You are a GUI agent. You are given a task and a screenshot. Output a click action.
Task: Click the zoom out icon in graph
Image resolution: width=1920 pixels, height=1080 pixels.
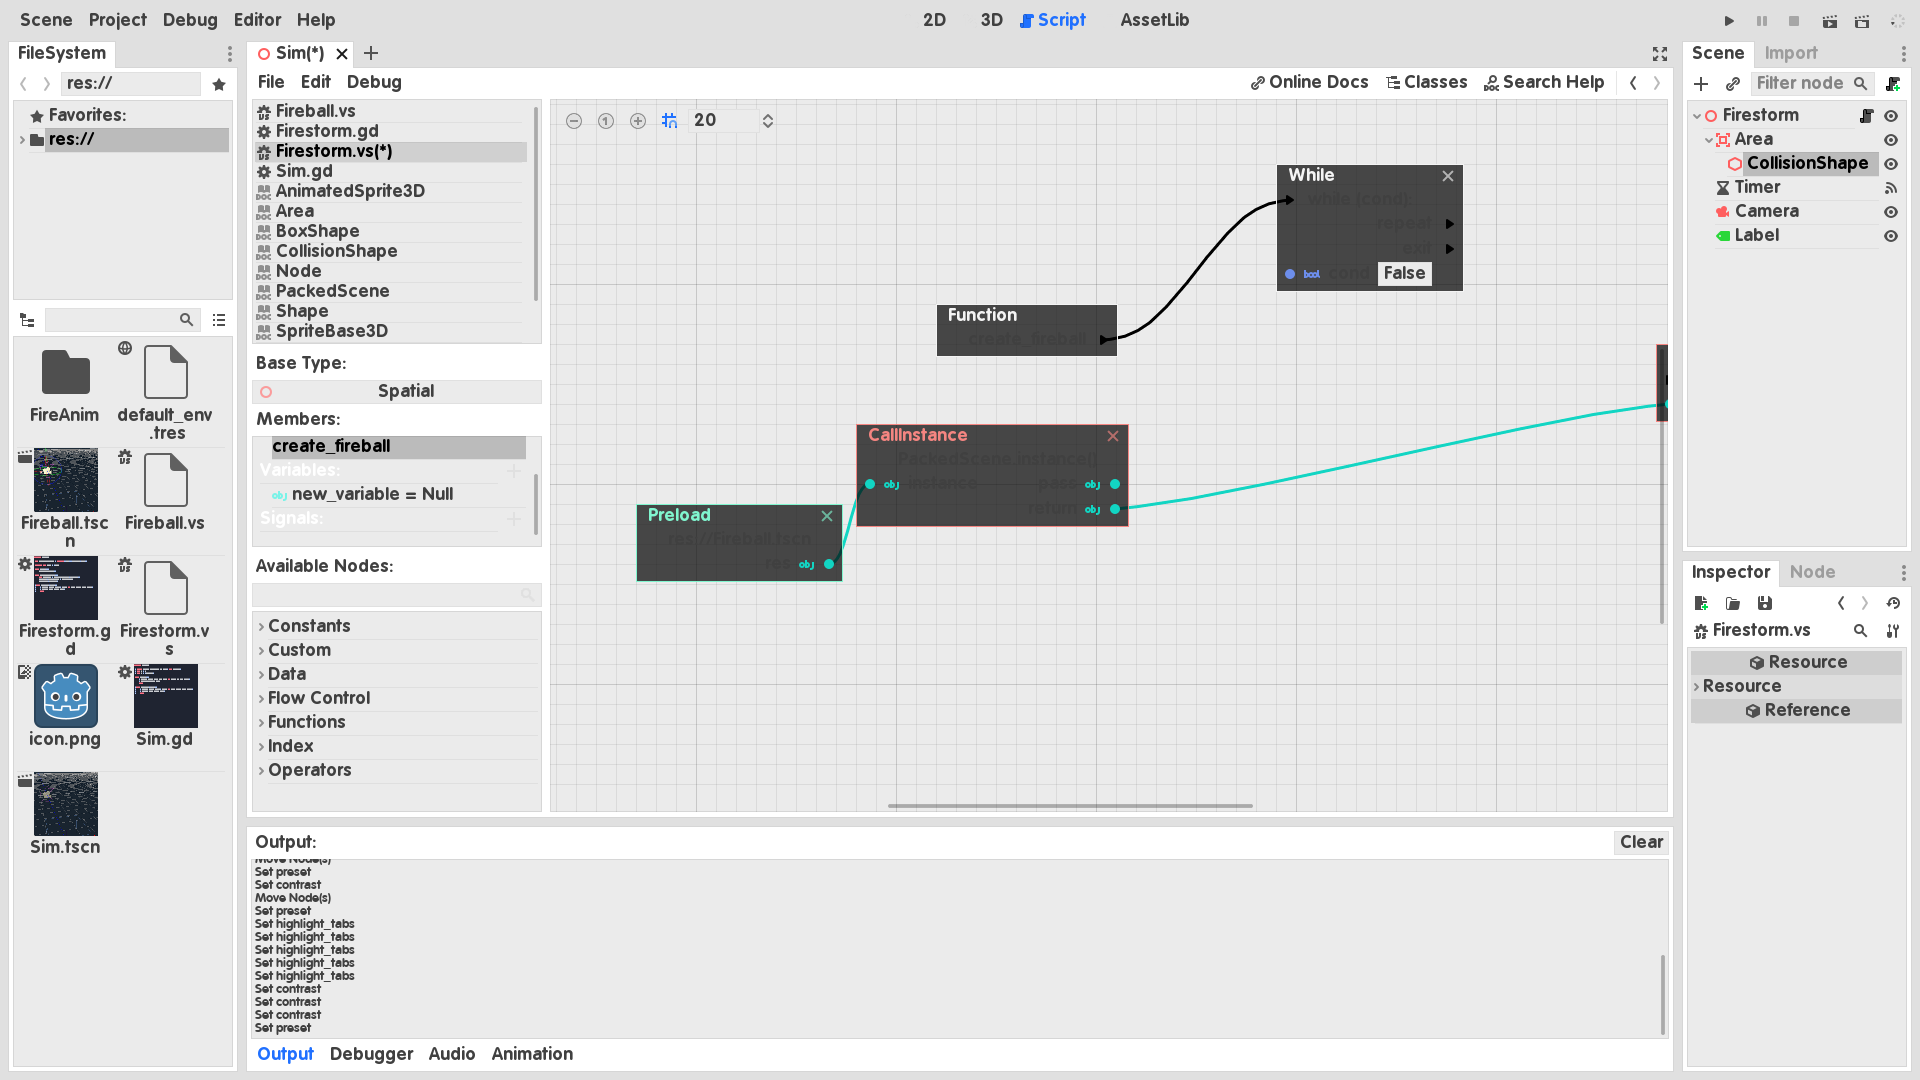click(x=574, y=121)
